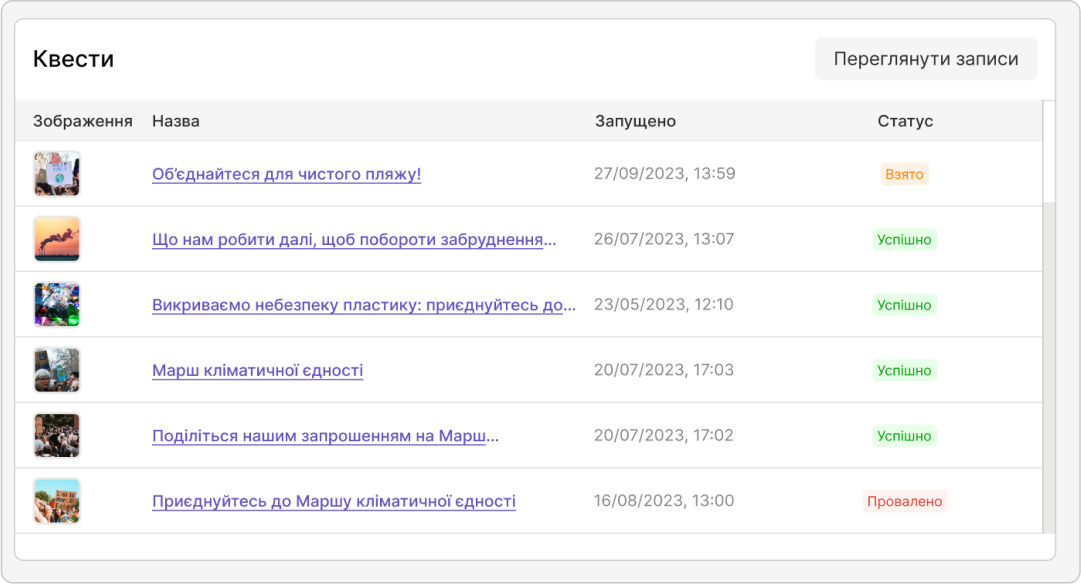The image size is (1081, 584).
Task: Click 'Успішно' badge in the 26/07/2023 row
Action: pos(904,240)
